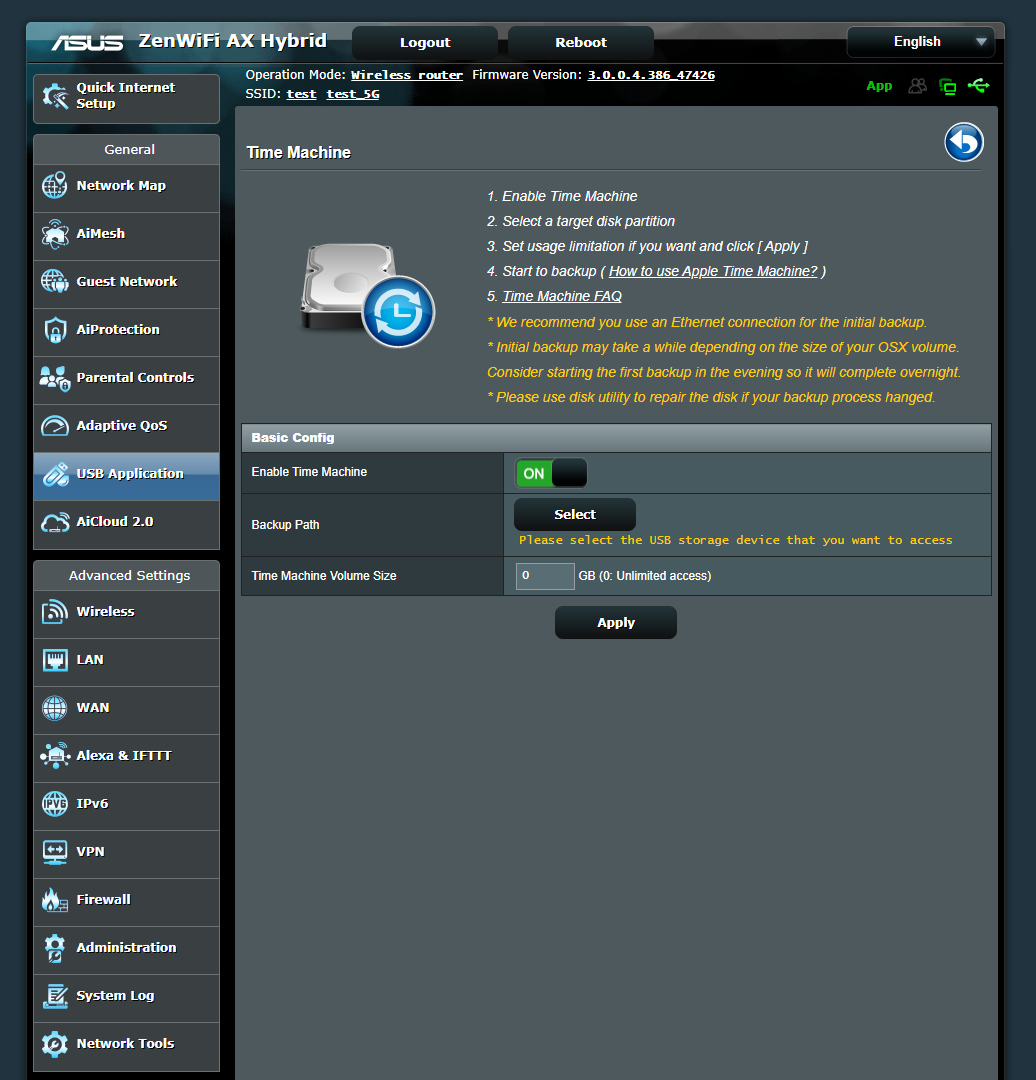Click the connected clients icon

click(x=917, y=86)
